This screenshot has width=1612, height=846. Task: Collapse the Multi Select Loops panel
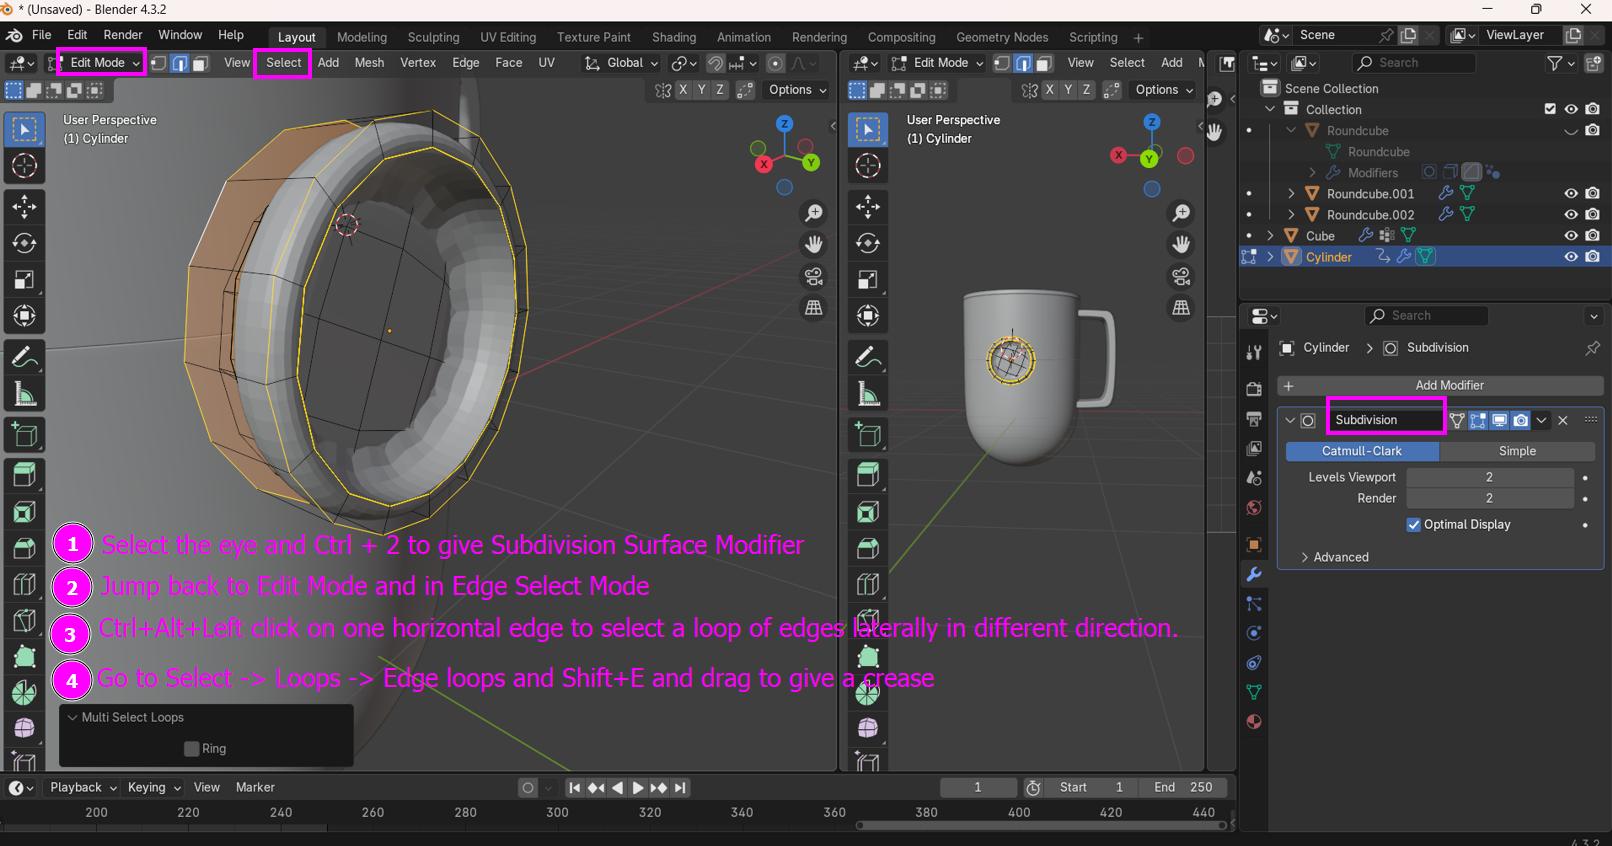[x=72, y=717]
